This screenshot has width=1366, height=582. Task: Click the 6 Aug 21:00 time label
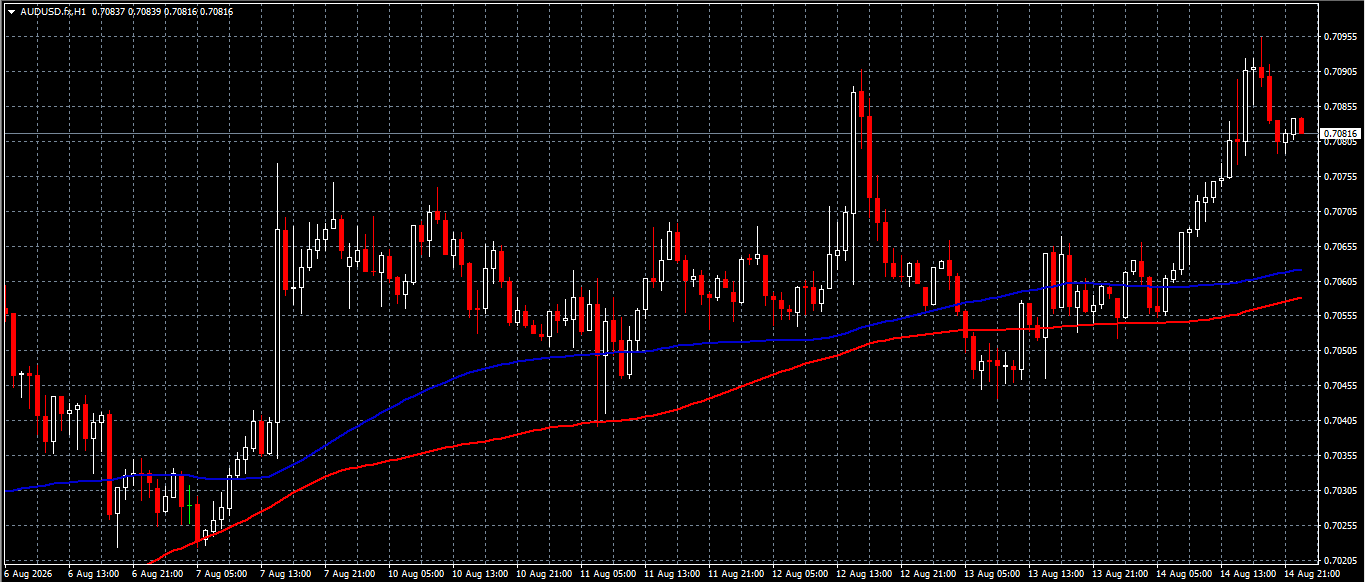(158, 575)
